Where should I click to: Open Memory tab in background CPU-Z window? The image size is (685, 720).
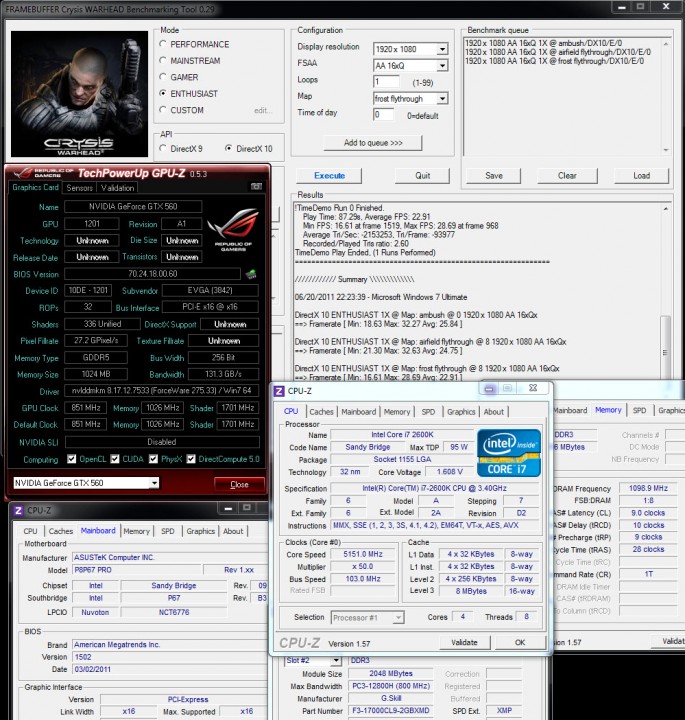608,410
